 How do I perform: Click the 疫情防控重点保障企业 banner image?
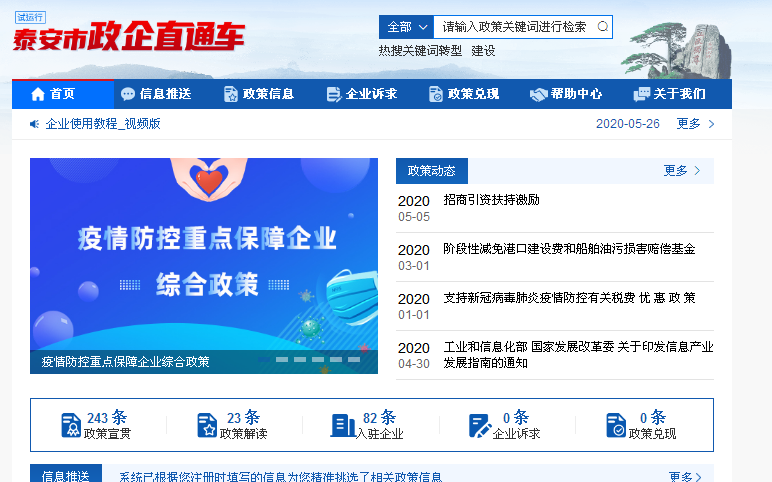[x=204, y=255]
